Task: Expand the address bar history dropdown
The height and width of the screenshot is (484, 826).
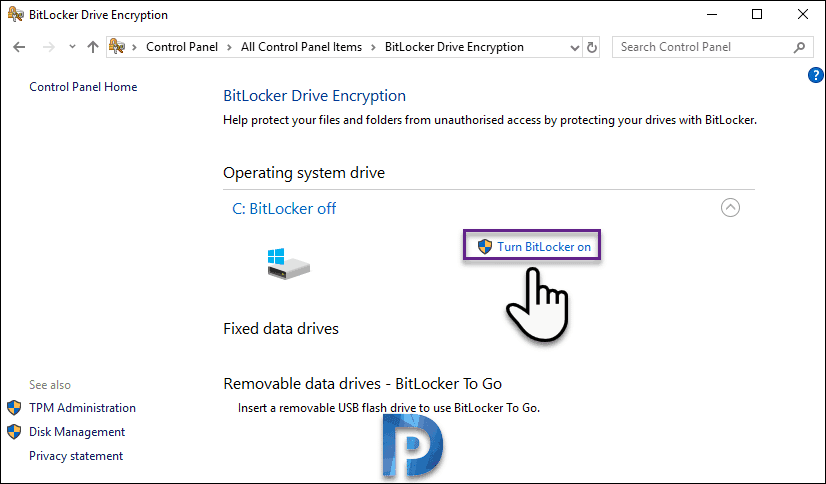Action: (575, 48)
